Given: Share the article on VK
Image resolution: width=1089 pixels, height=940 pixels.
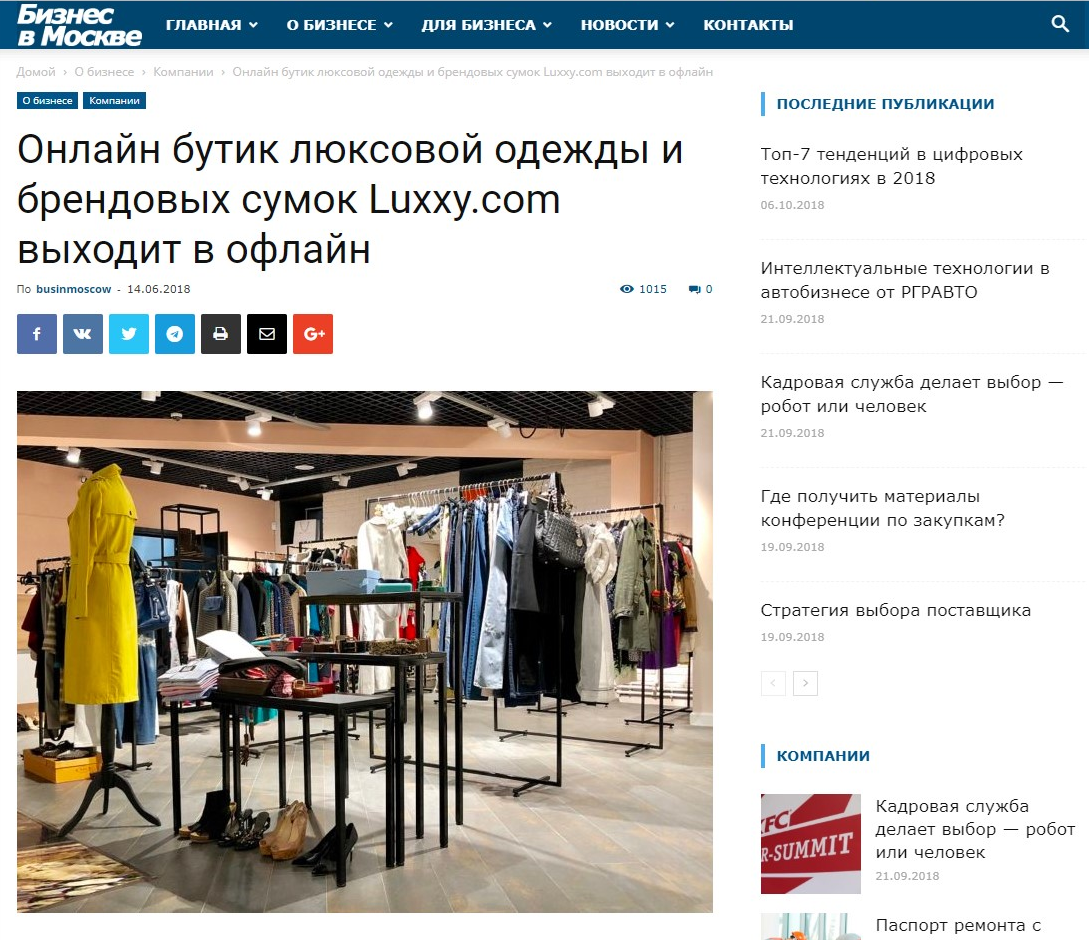Looking at the screenshot, I should coord(83,334).
